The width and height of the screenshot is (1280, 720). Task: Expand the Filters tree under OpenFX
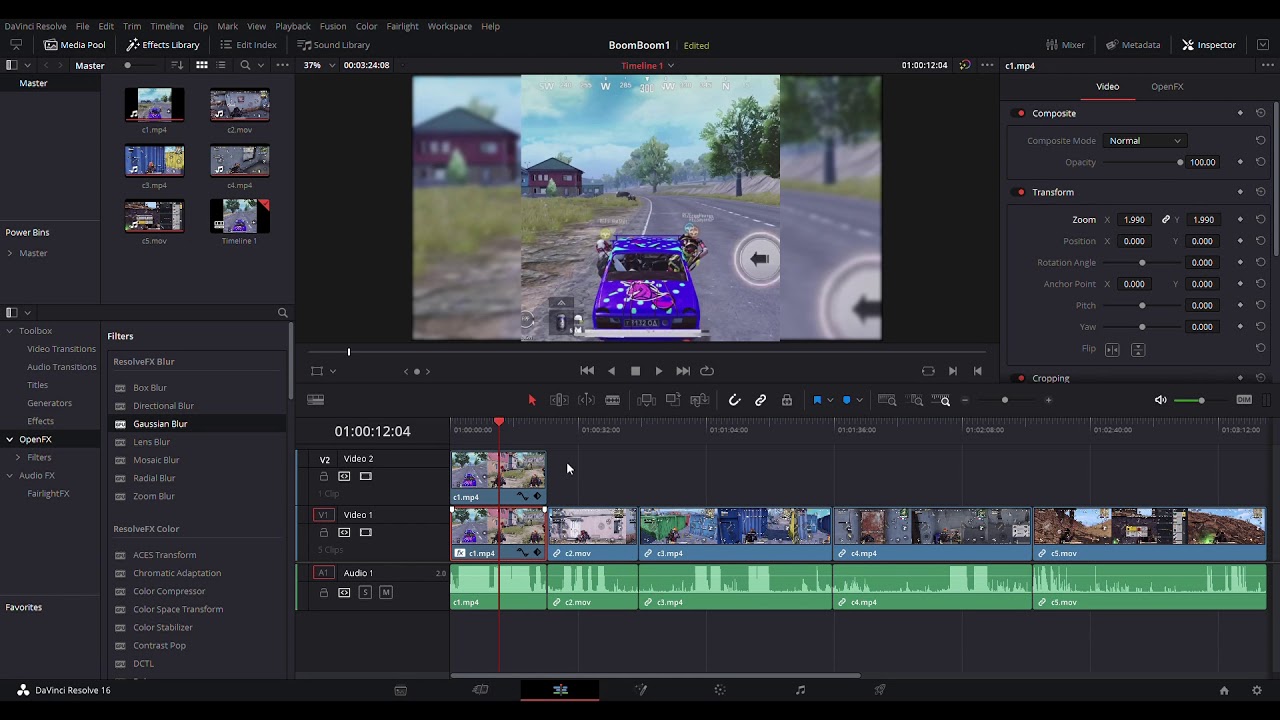(x=18, y=457)
